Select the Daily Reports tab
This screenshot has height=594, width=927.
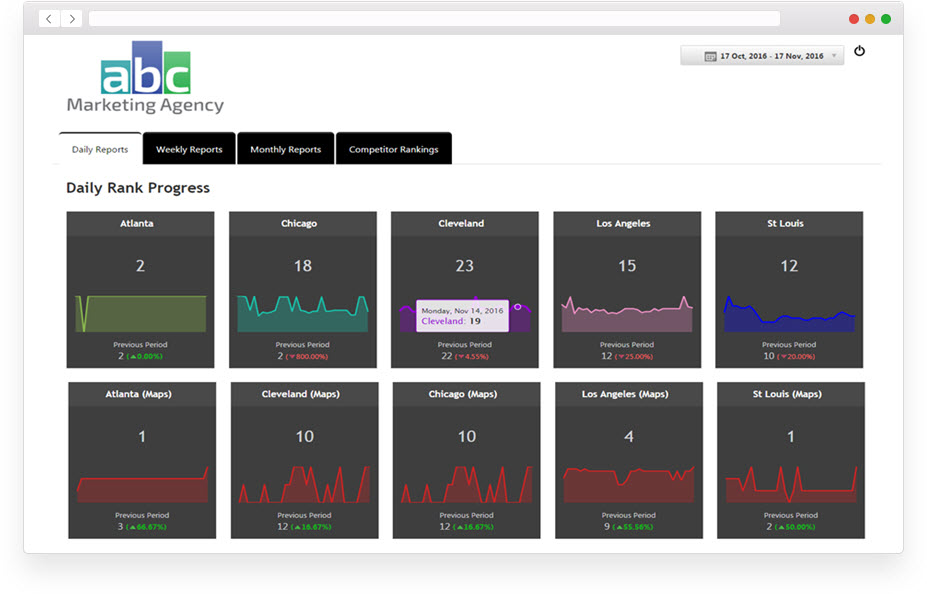(x=100, y=149)
